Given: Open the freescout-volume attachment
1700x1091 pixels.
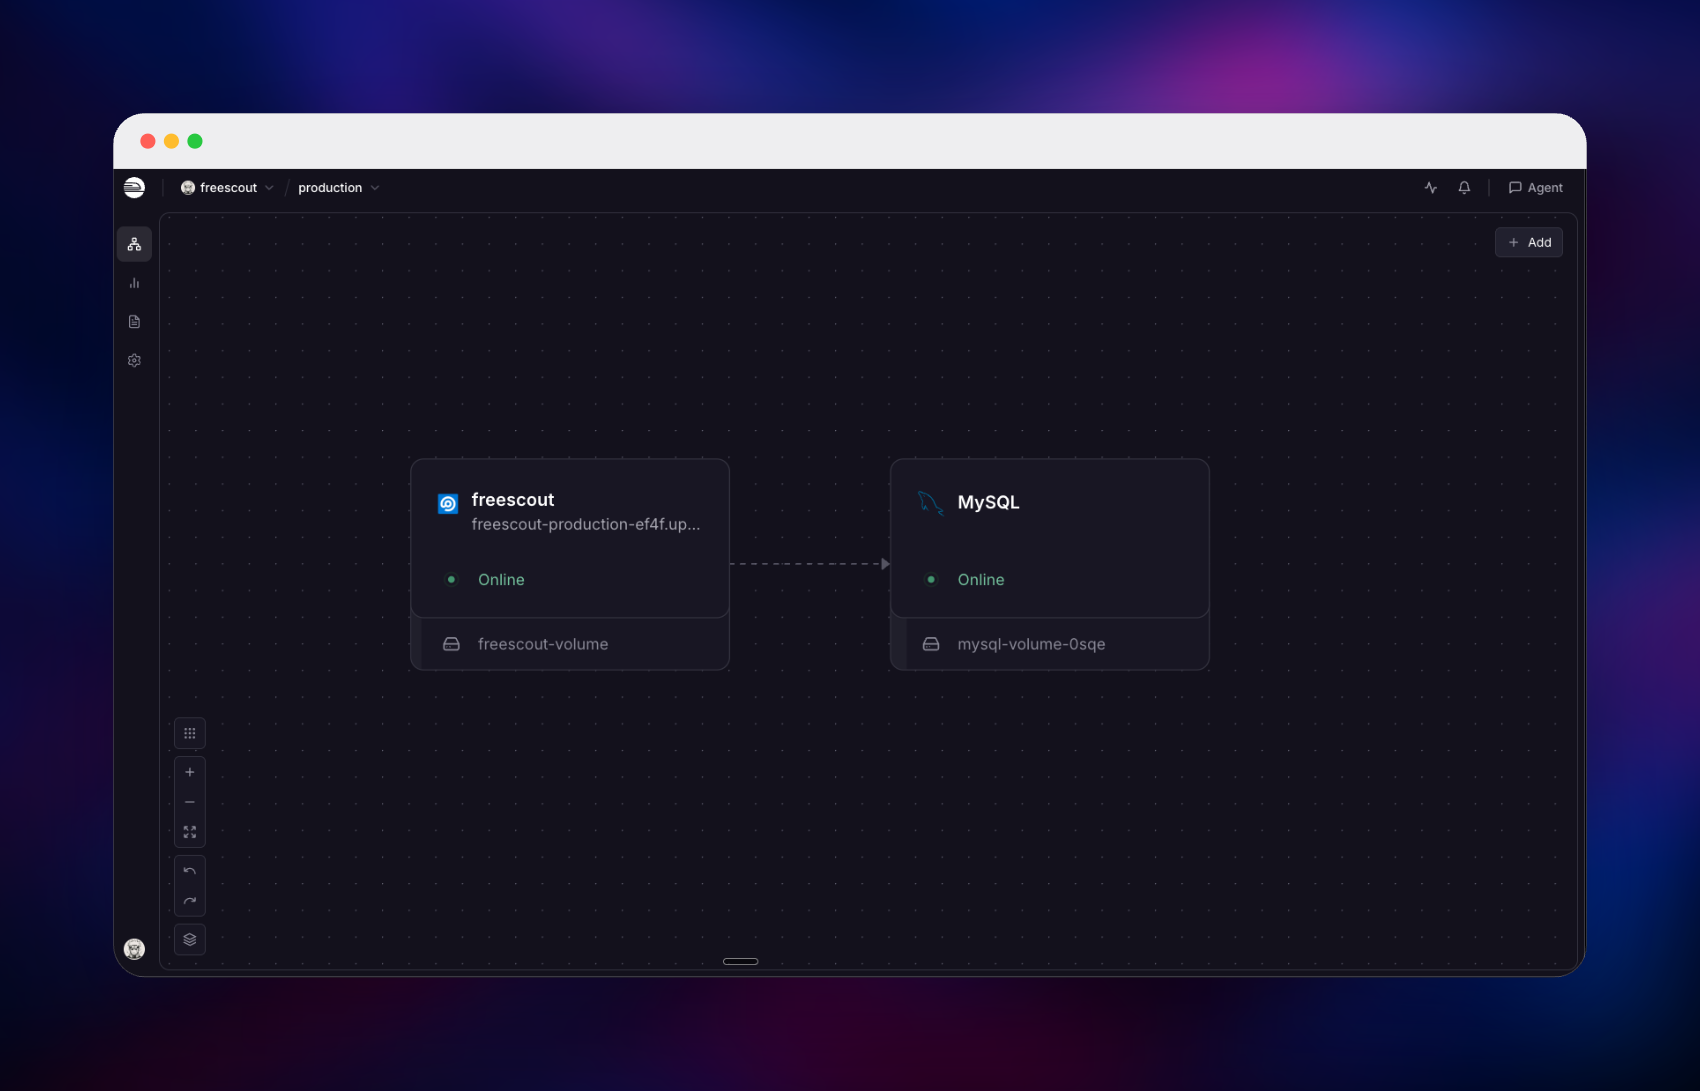Looking at the screenshot, I should tap(570, 645).
